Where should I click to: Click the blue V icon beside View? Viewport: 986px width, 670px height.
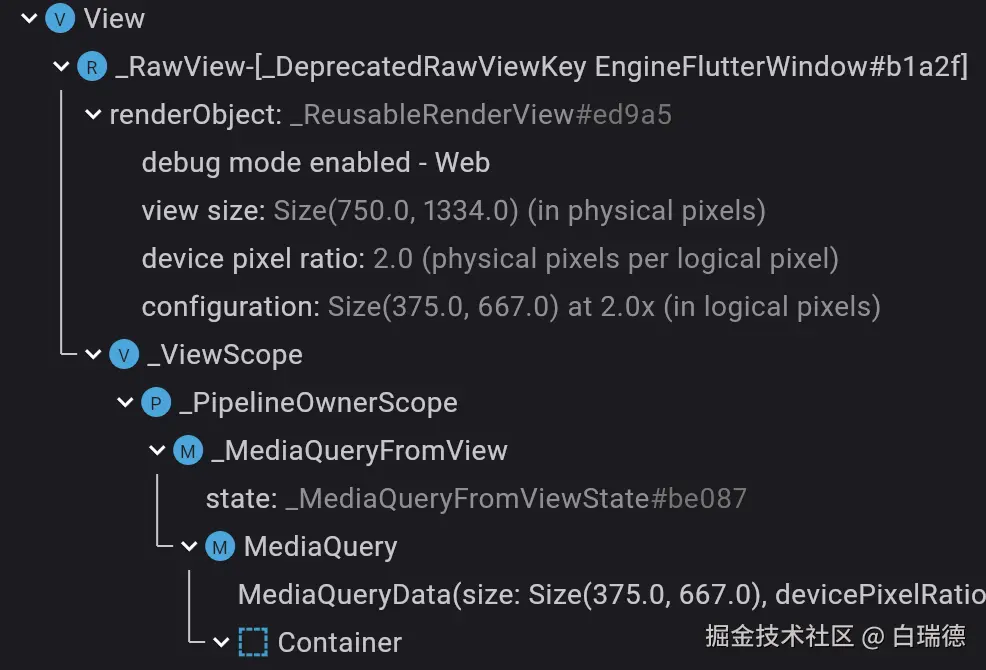[62, 19]
